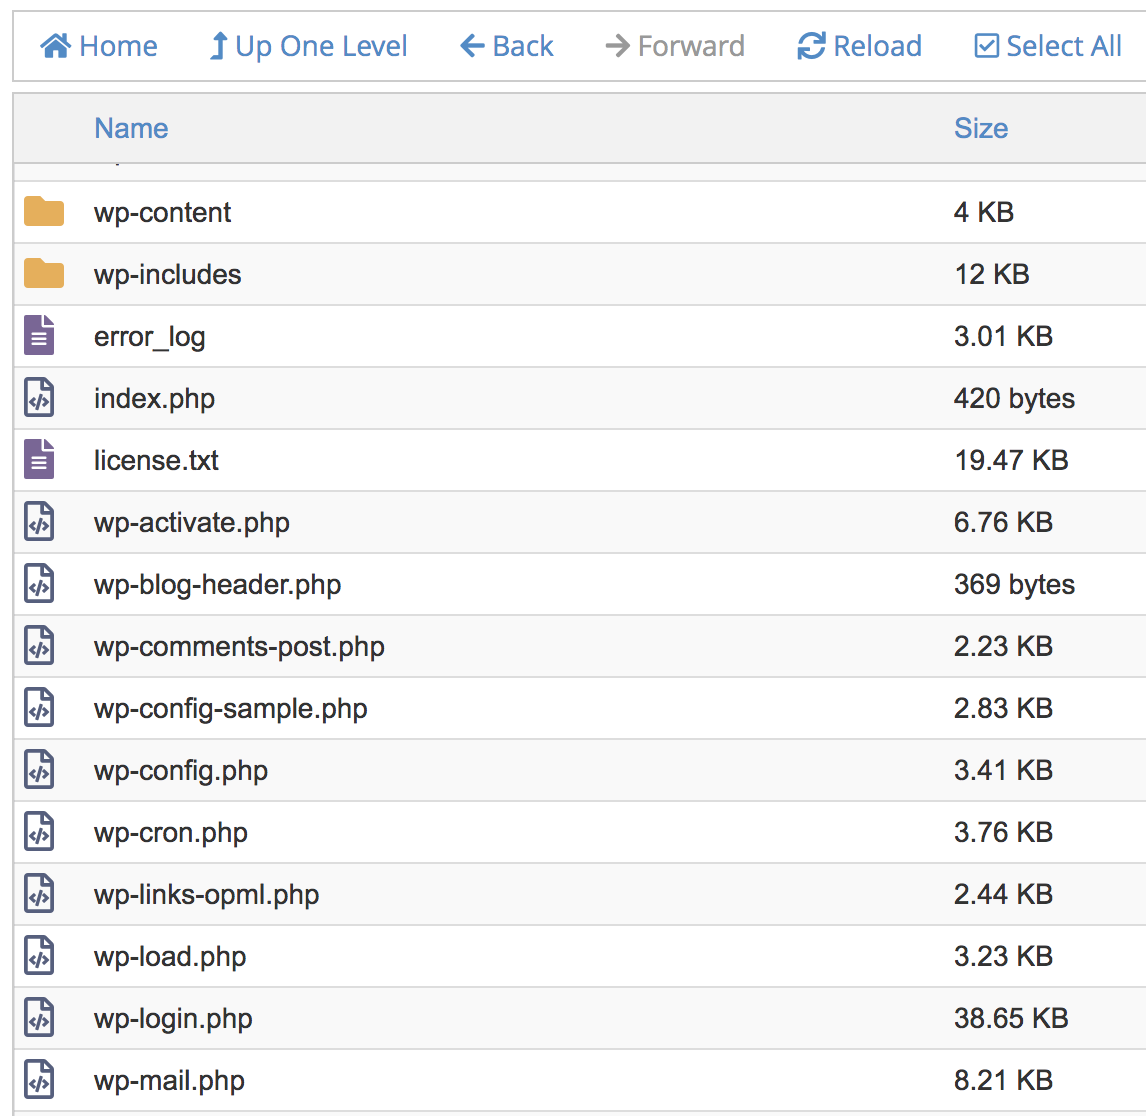Click the Home house icon
This screenshot has height=1116, width=1146.
pyautogui.click(x=56, y=46)
